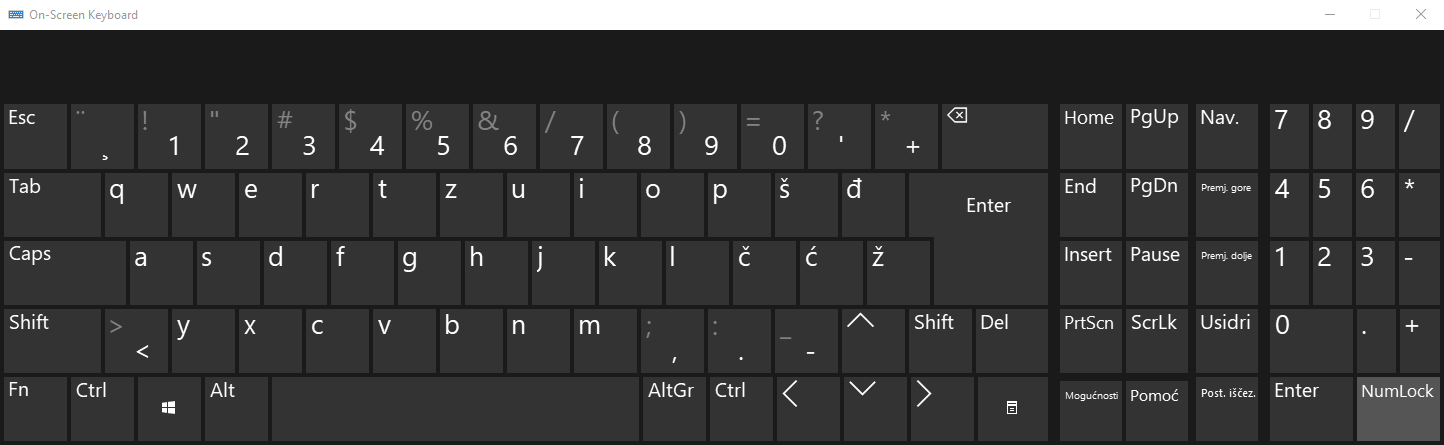The image size is (1444, 445).
Task: Click the space bar key
Action: [454, 408]
